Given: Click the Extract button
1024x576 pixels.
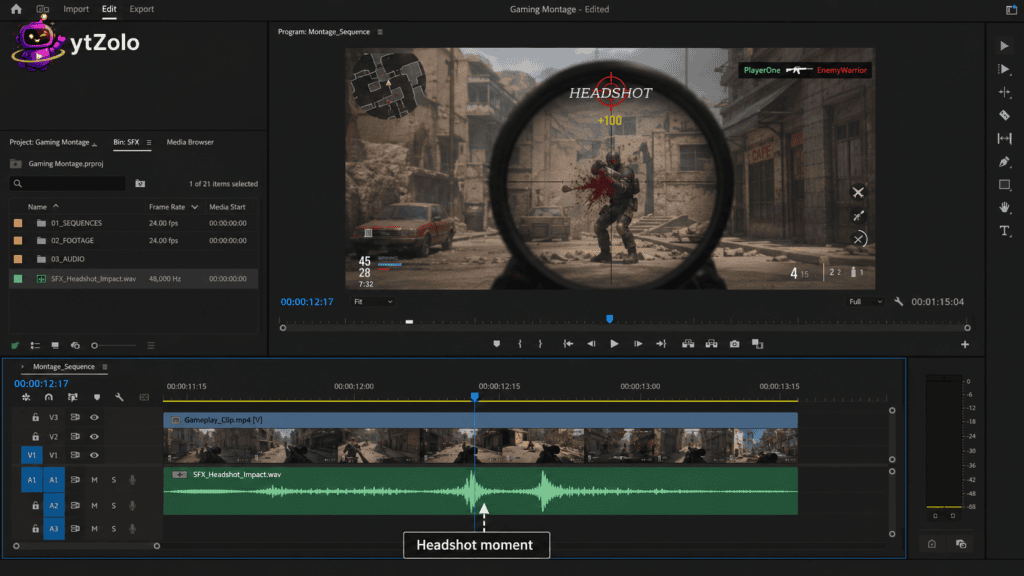Looking at the screenshot, I should [711, 344].
